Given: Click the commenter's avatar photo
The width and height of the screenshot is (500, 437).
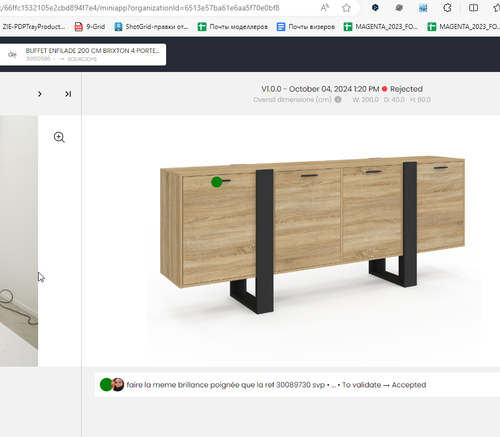Looking at the screenshot, I should point(118,385).
